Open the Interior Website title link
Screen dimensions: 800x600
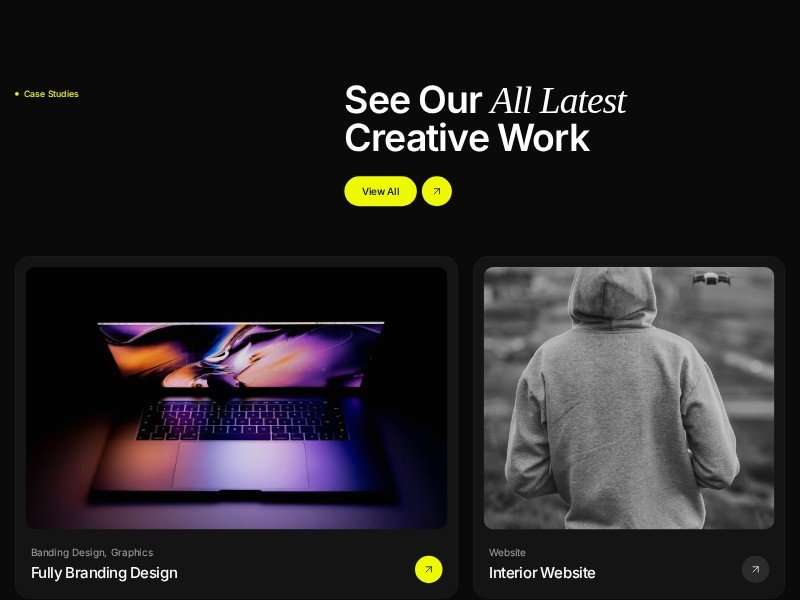(542, 573)
